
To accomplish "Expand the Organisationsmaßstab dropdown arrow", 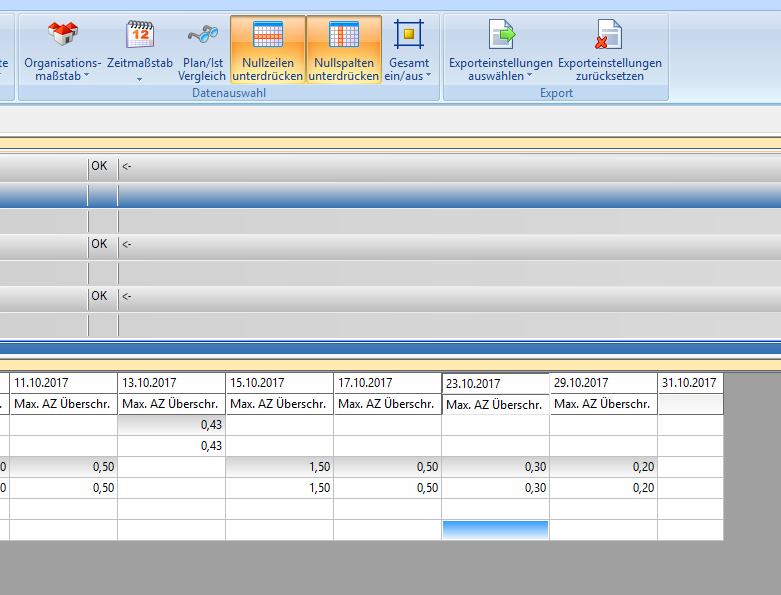I will pyautogui.click(x=86, y=76).
